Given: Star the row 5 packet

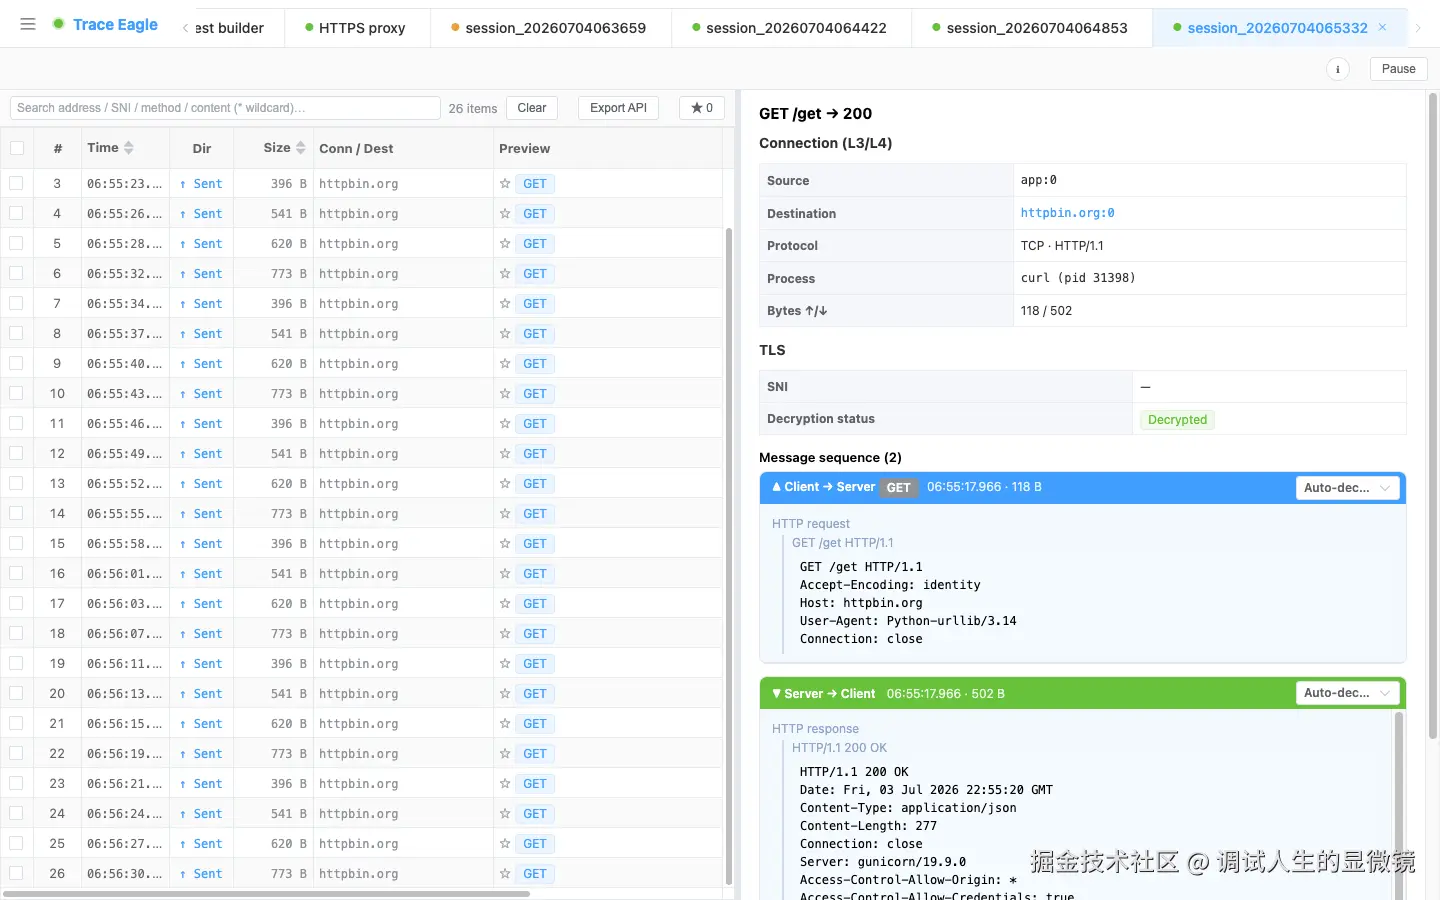Looking at the screenshot, I should (505, 244).
